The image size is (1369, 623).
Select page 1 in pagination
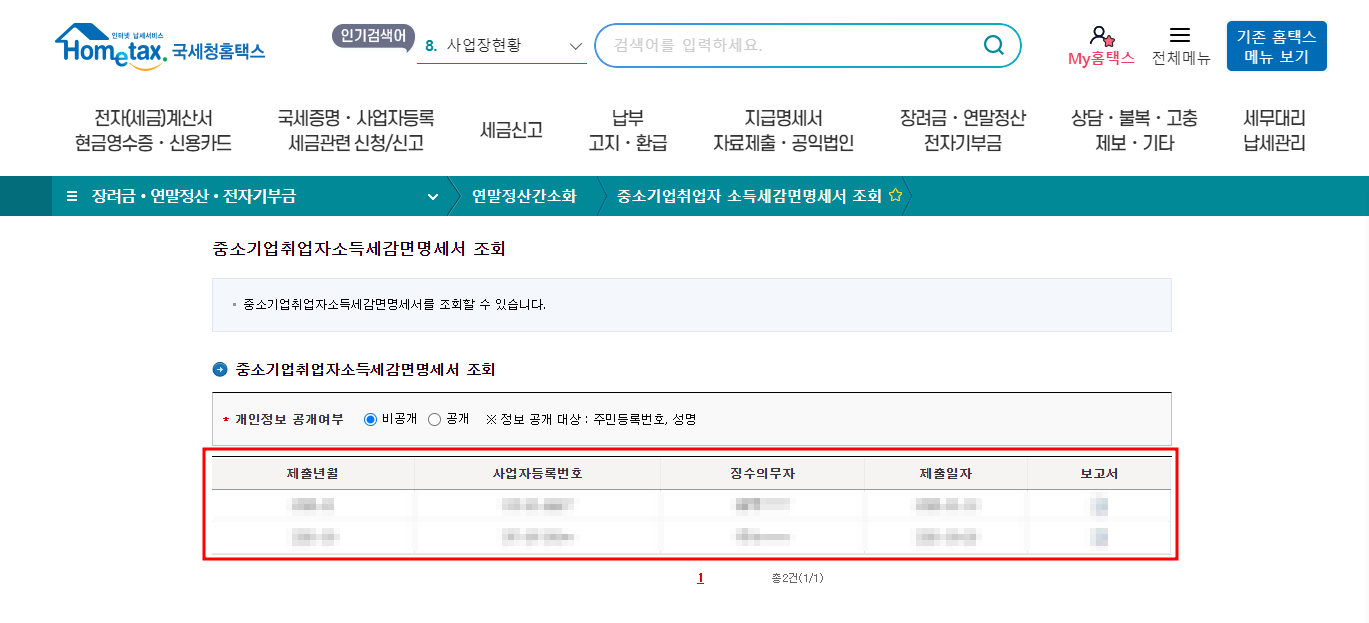[x=700, y=577]
